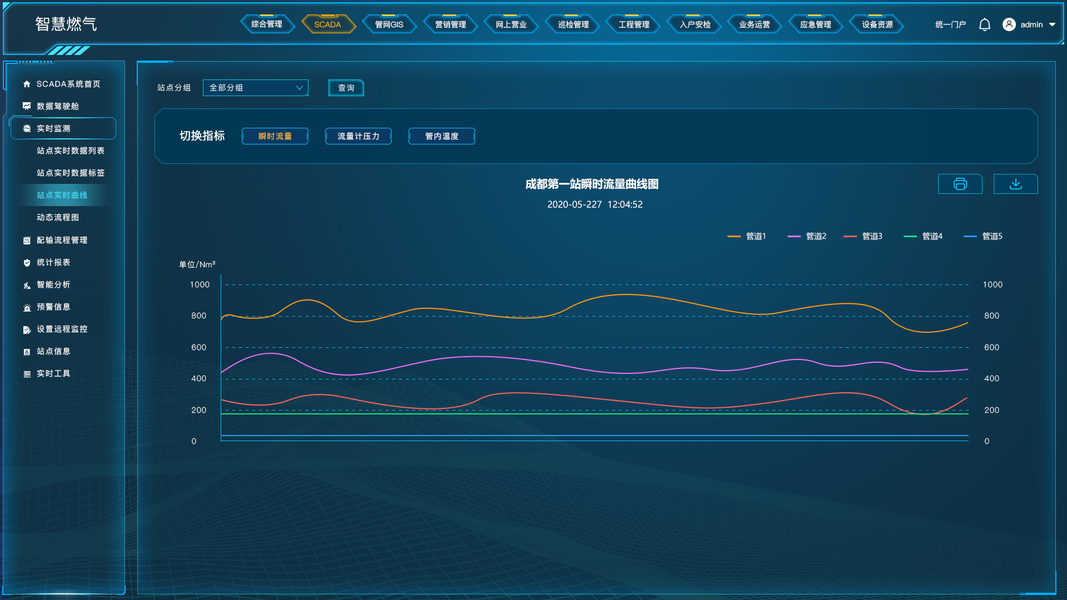Viewport: 1067px width, 600px height.
Task: Switch indicator to 瞬时流量
Action: tap(275, 136)
